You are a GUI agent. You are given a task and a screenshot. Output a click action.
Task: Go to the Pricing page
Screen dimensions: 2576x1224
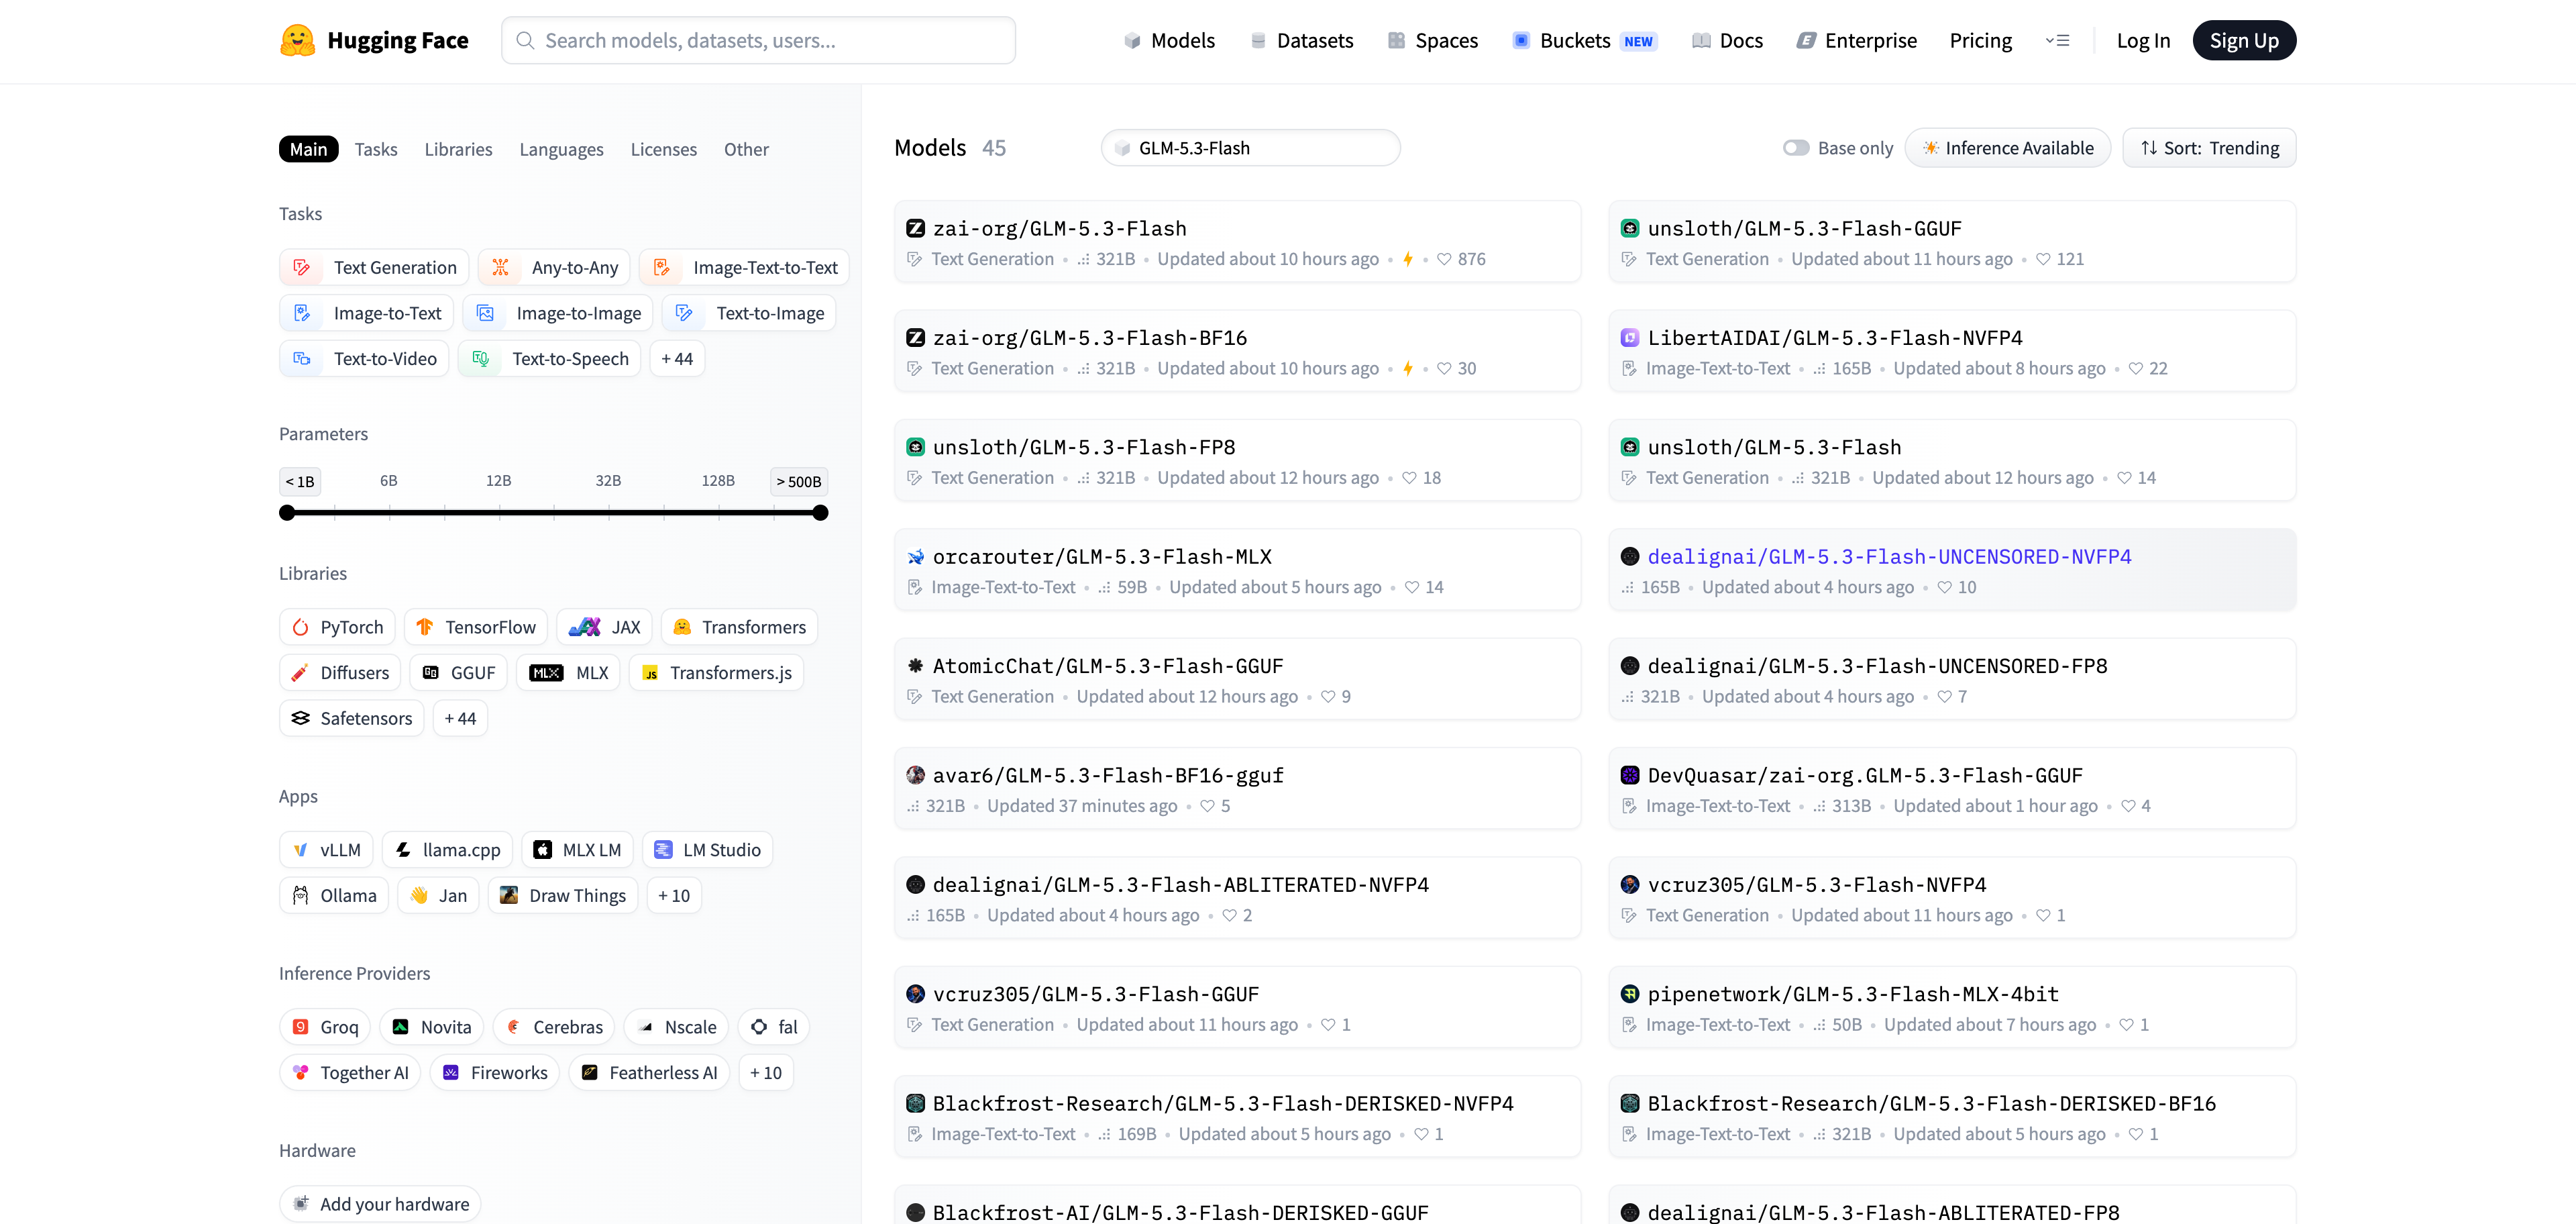click(1980, 40)
